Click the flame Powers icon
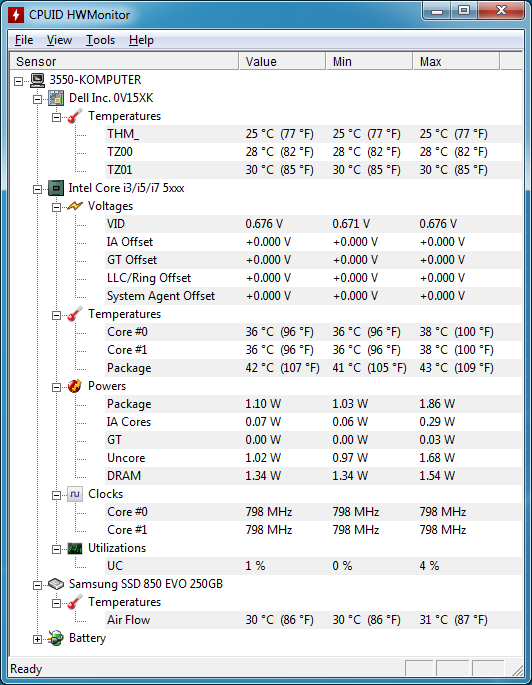The width and height of the screenshot is (532, 685). [75, 386]
